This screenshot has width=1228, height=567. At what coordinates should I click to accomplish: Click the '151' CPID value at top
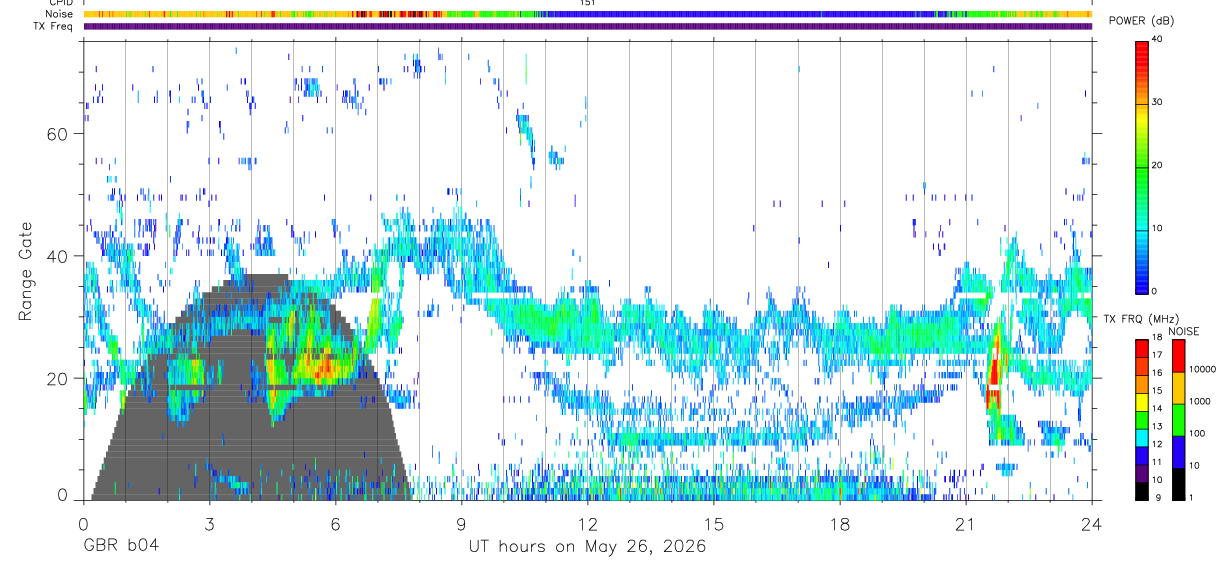click(588, 3)
